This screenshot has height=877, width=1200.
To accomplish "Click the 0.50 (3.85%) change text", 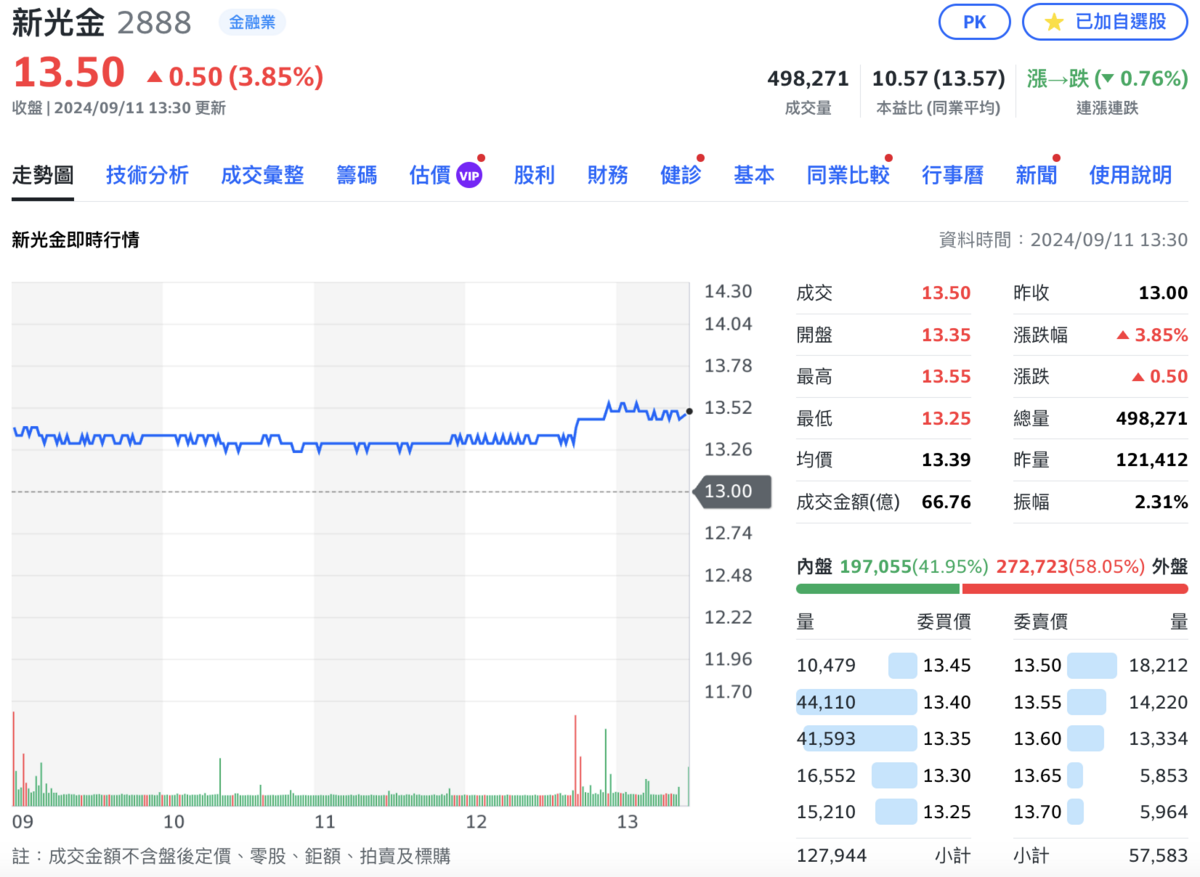I will (x=236, y=76).
